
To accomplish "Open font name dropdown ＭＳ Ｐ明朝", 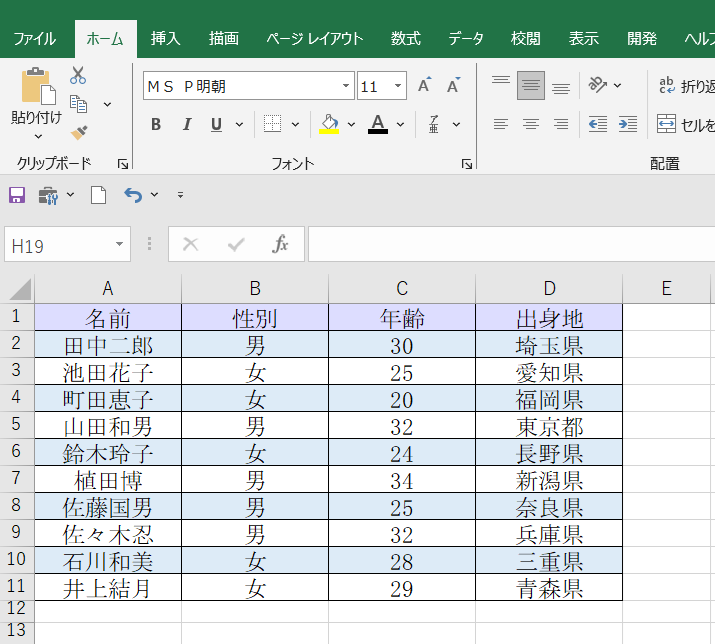I will pos(346,85).
